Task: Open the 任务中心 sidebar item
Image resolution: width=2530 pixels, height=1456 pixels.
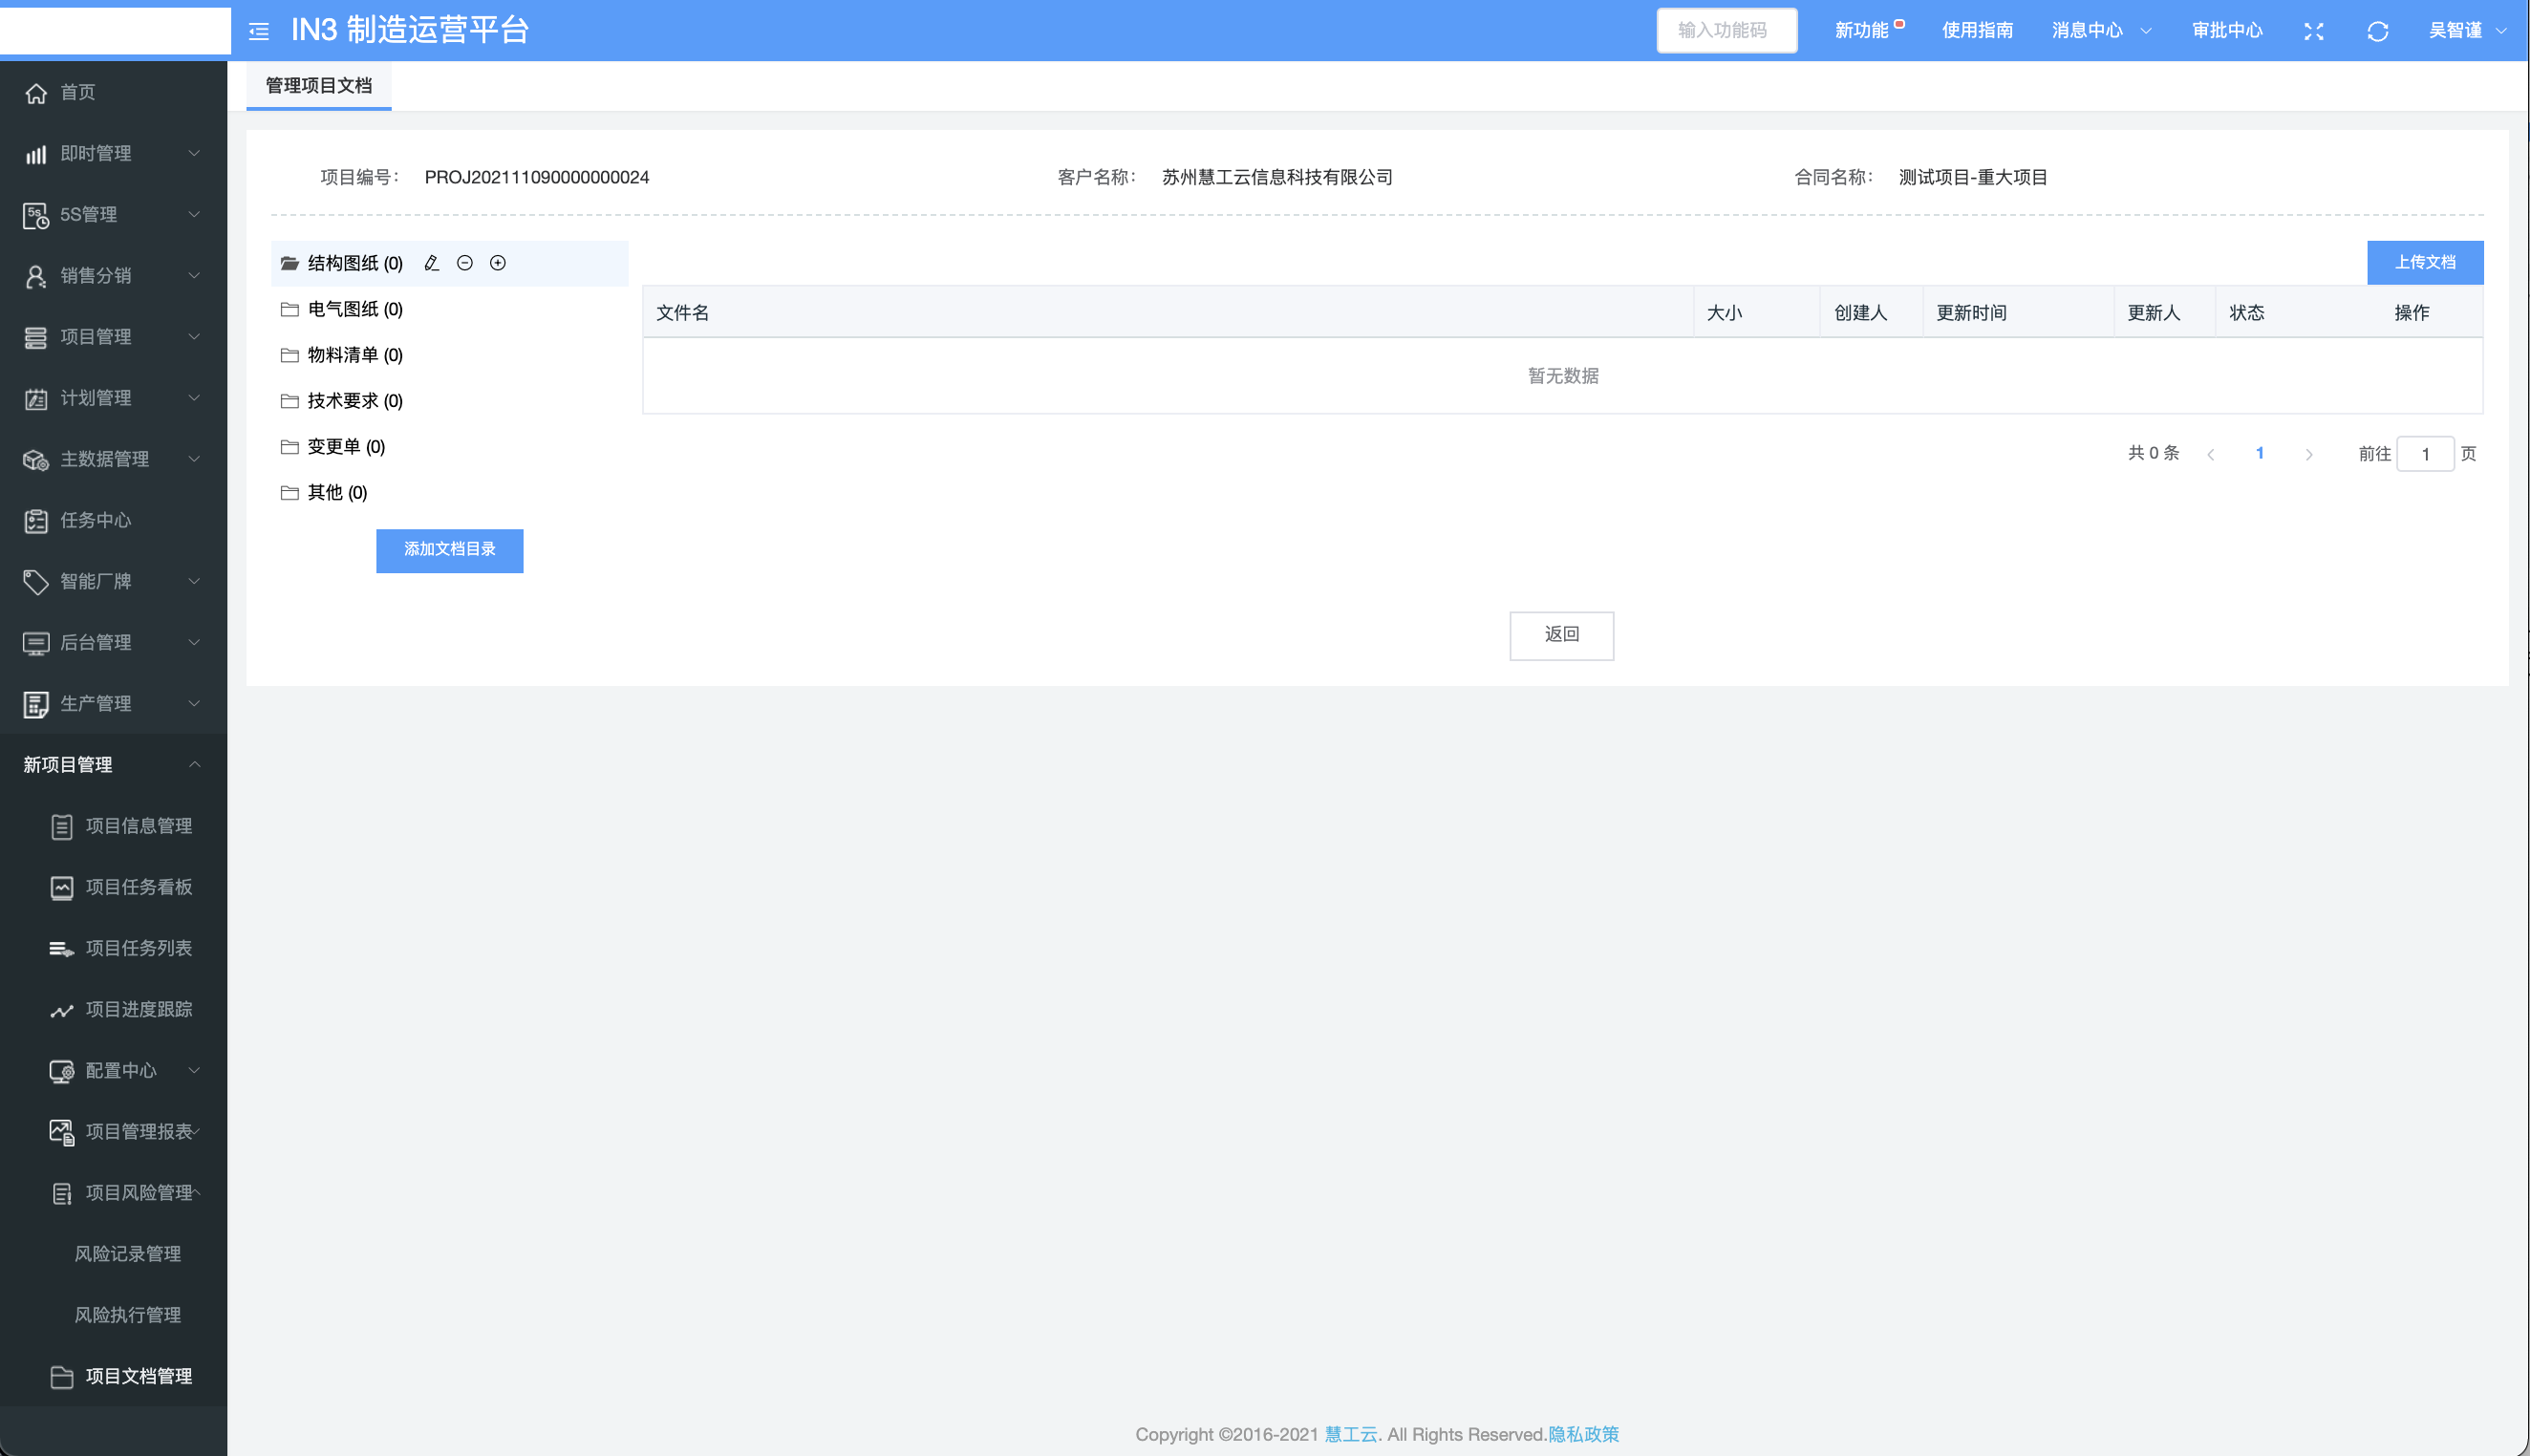Action: [95, 520]
